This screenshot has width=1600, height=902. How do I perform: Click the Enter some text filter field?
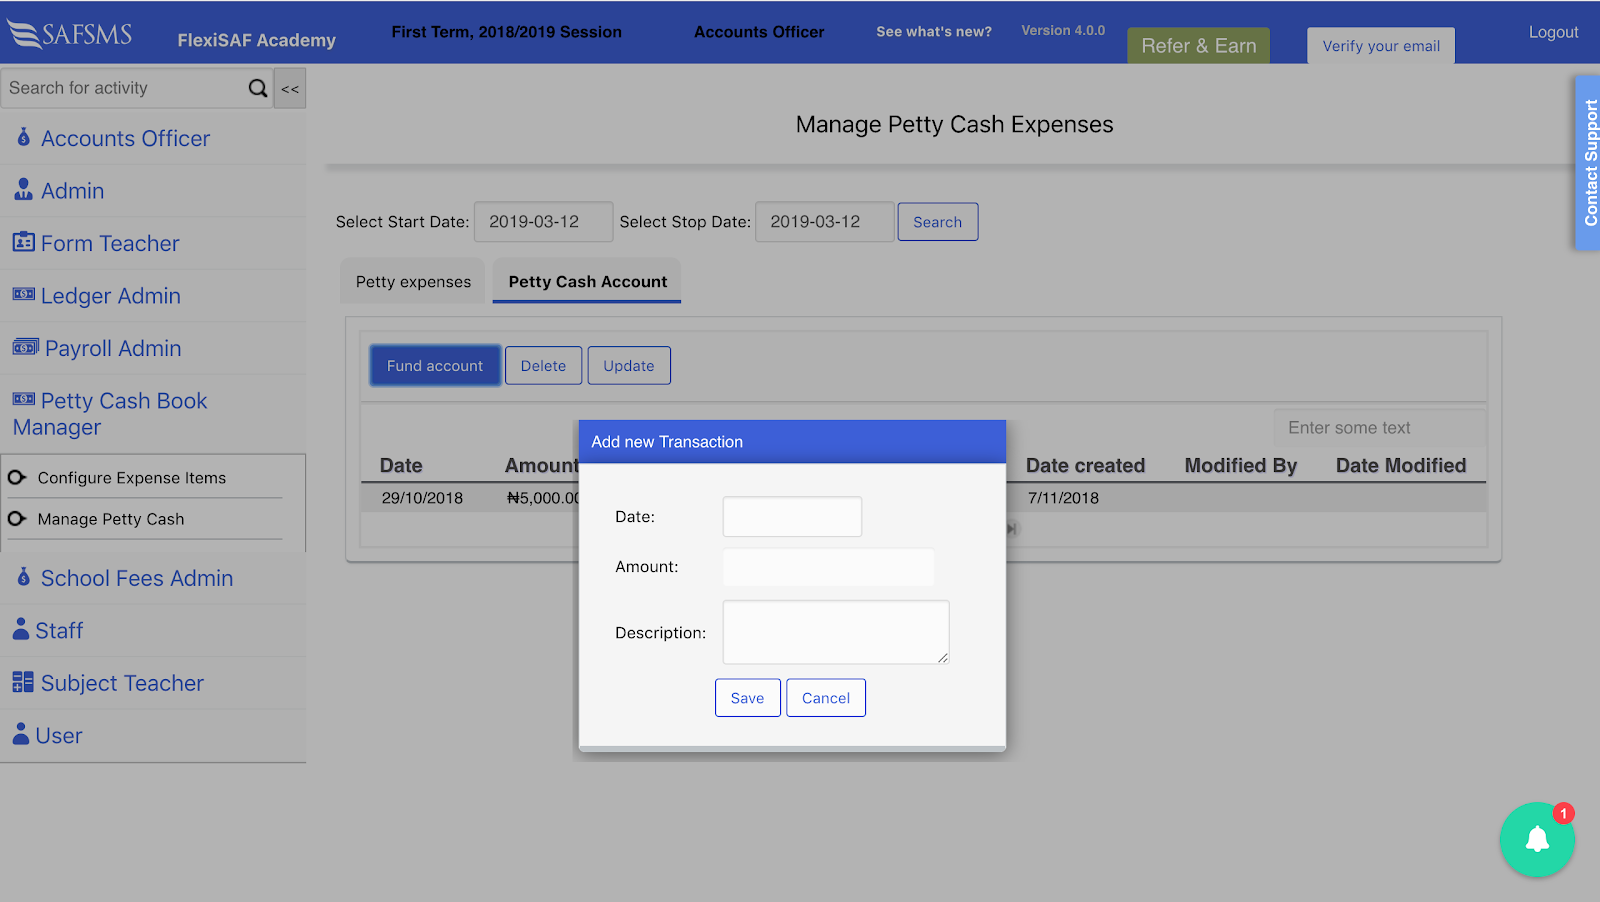(1379, 428)
